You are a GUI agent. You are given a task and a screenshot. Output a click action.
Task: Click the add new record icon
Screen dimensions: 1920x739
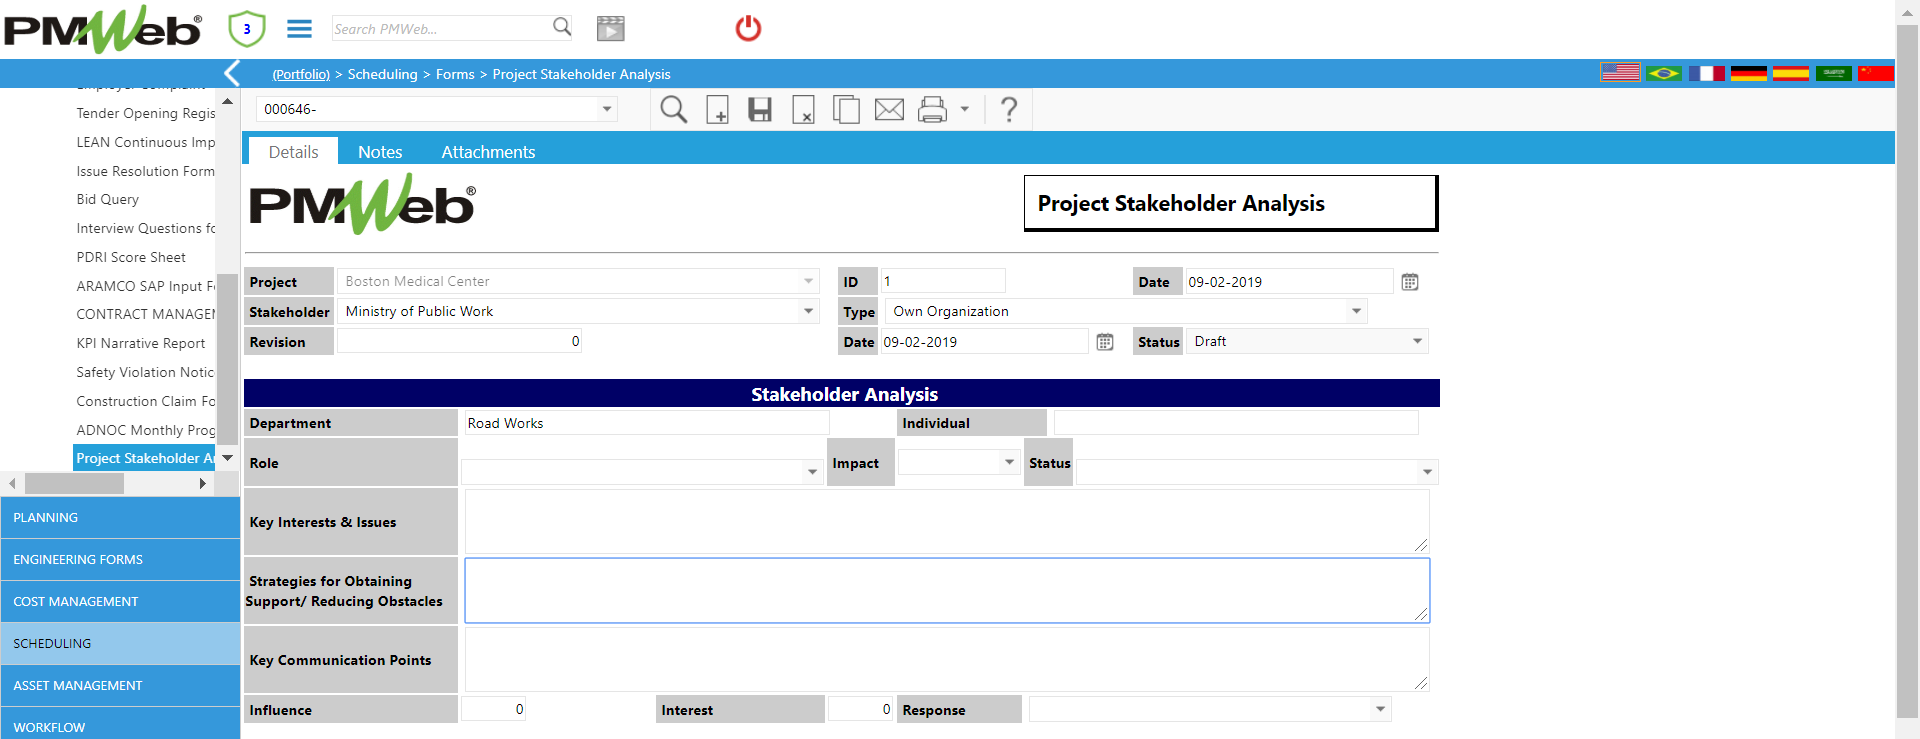pos(717,109)
